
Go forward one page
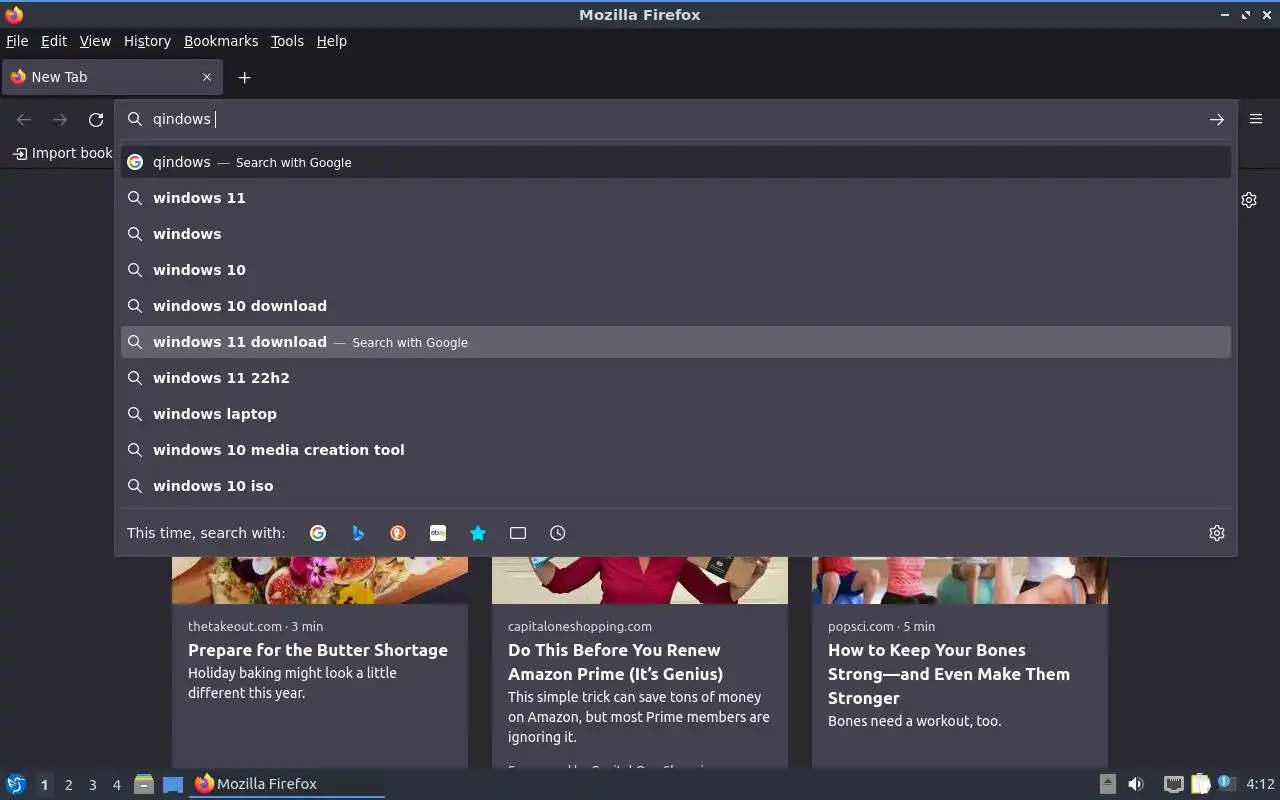(60, 120)
